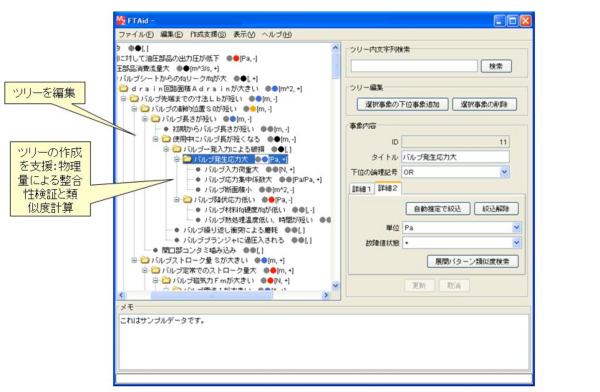Click black status dot on 使用中にバルブ長が短くなる row
600x392 pixels.
pyautogui.click(x=277, y=139)
